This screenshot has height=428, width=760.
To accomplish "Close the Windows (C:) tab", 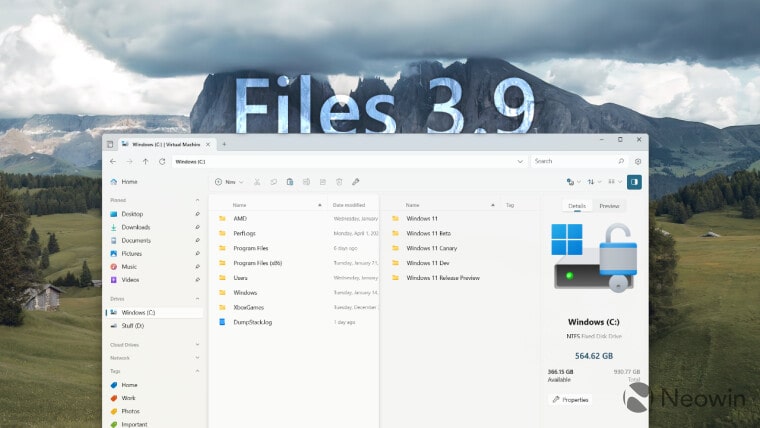I will [208, 144].
